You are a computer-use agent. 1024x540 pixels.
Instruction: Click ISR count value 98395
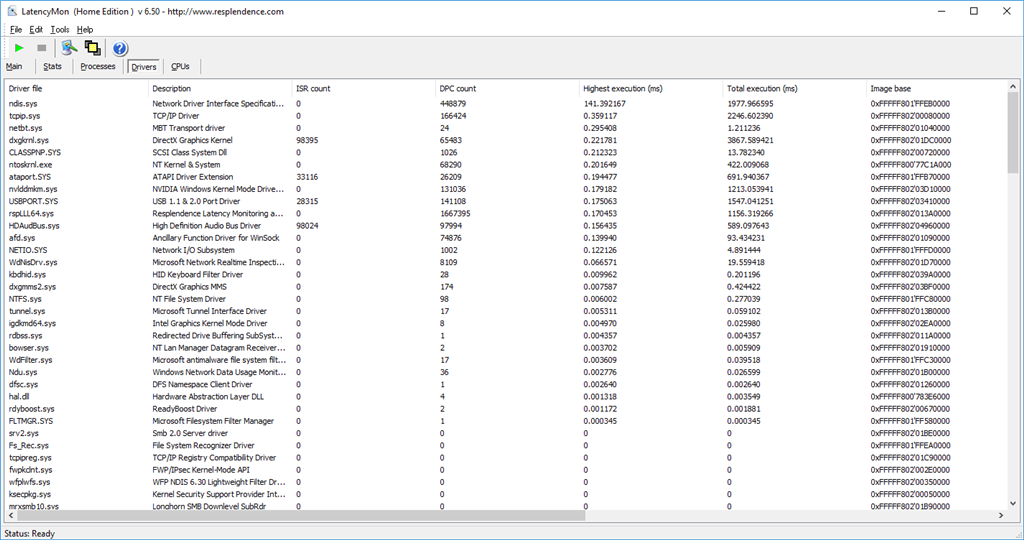[307, 140]
